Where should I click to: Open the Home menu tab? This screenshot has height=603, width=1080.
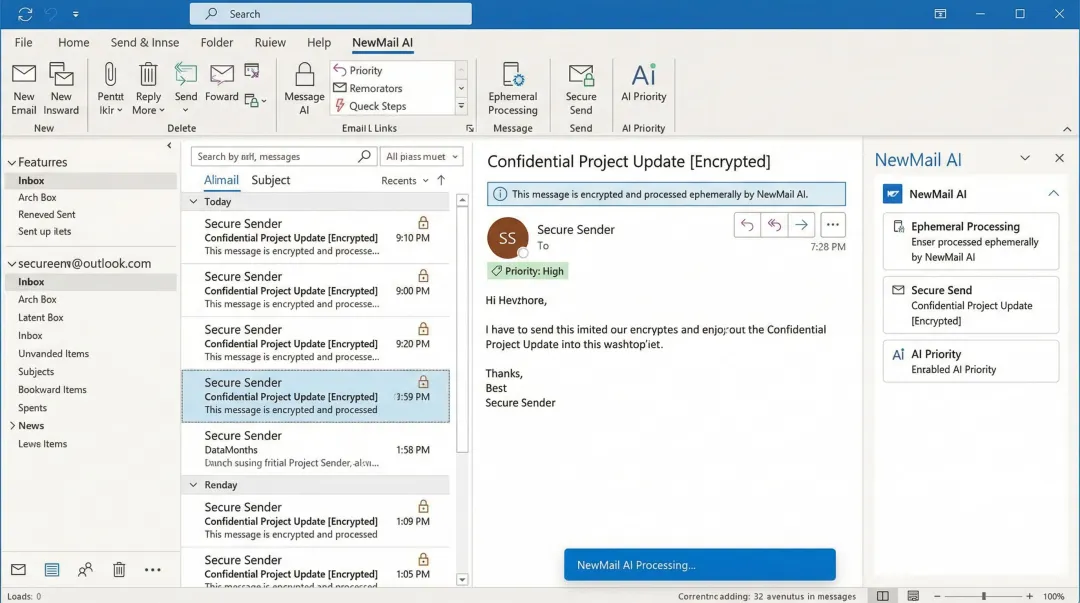[x=73, y=42]
